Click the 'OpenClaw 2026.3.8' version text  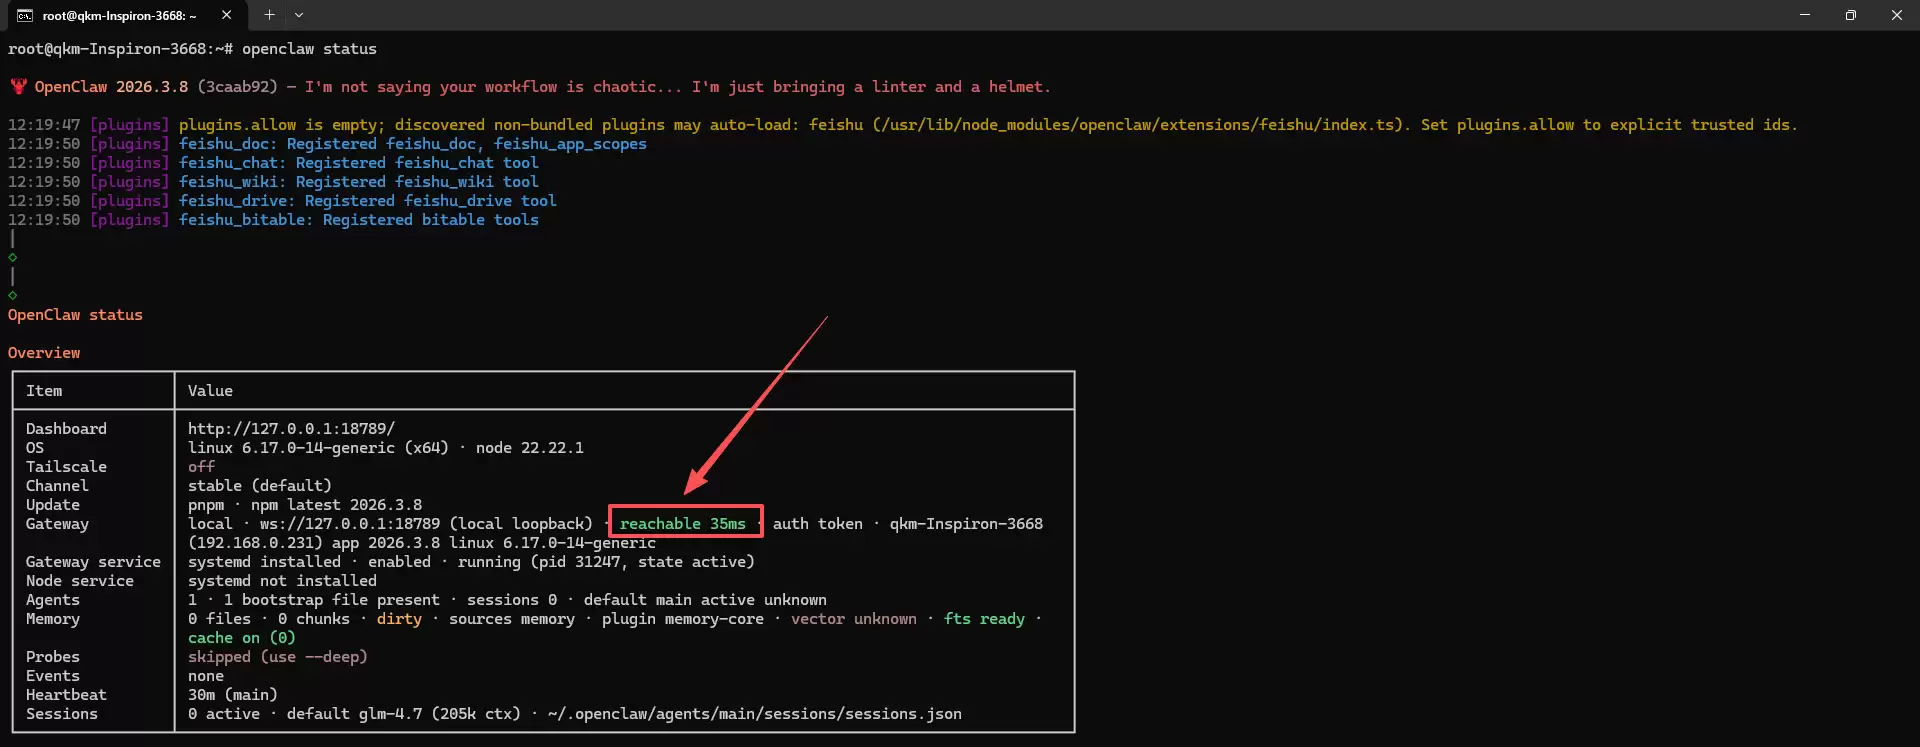click(111, 87)
